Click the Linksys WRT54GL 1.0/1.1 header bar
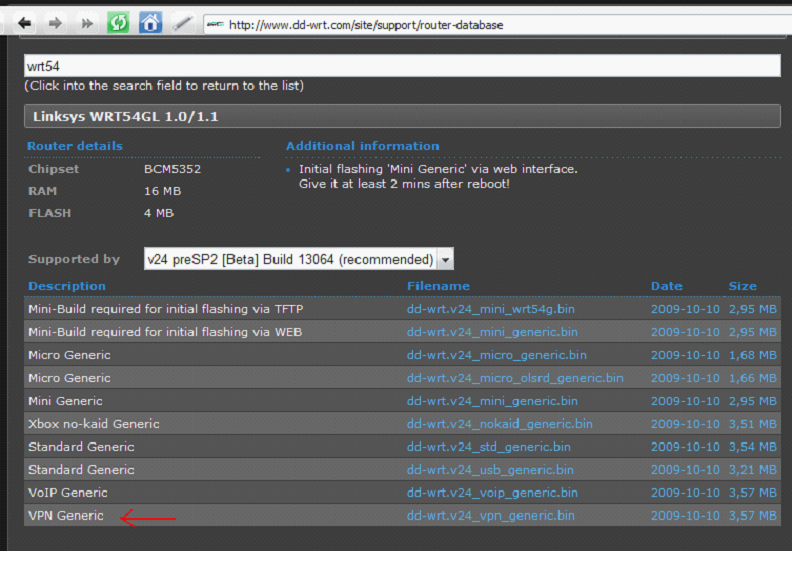Viewport: 792px width, 570px height. pyautogui.click(x=402, y=116)
